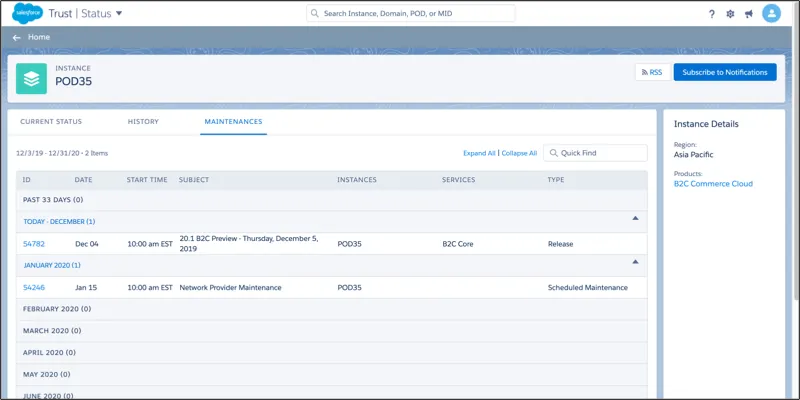
Task: Click the INSTANCES column header
Action: click(x=357, y=180)
